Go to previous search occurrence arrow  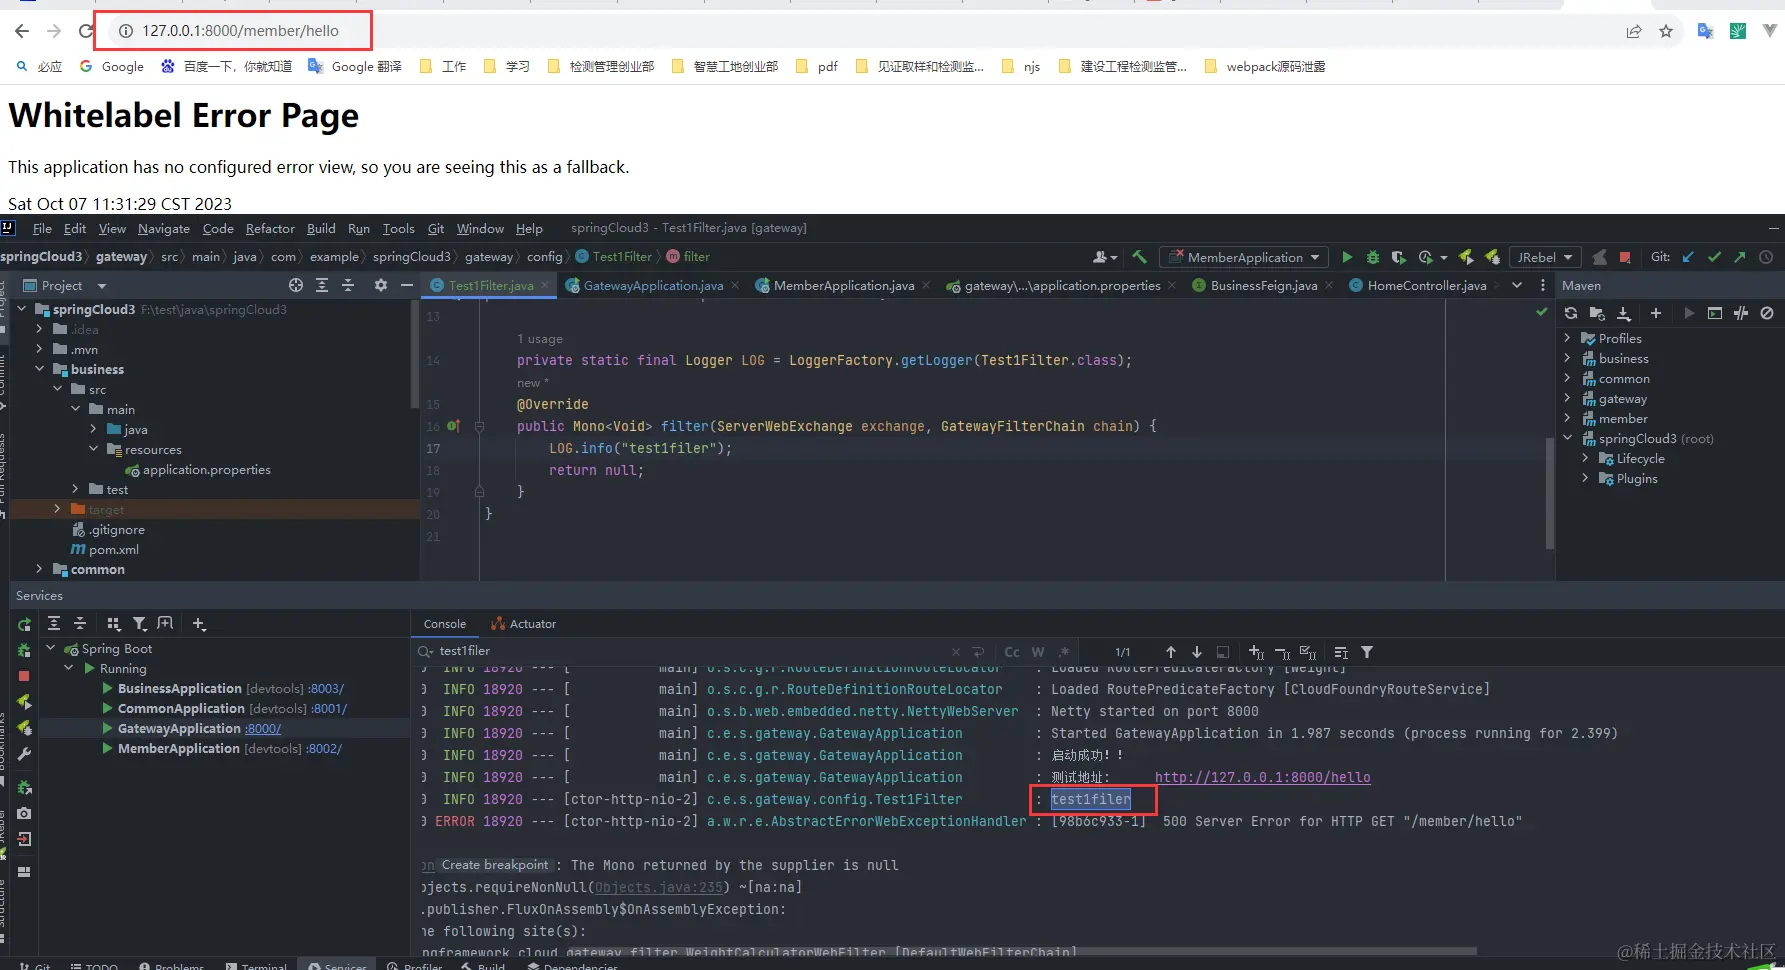1171,652
